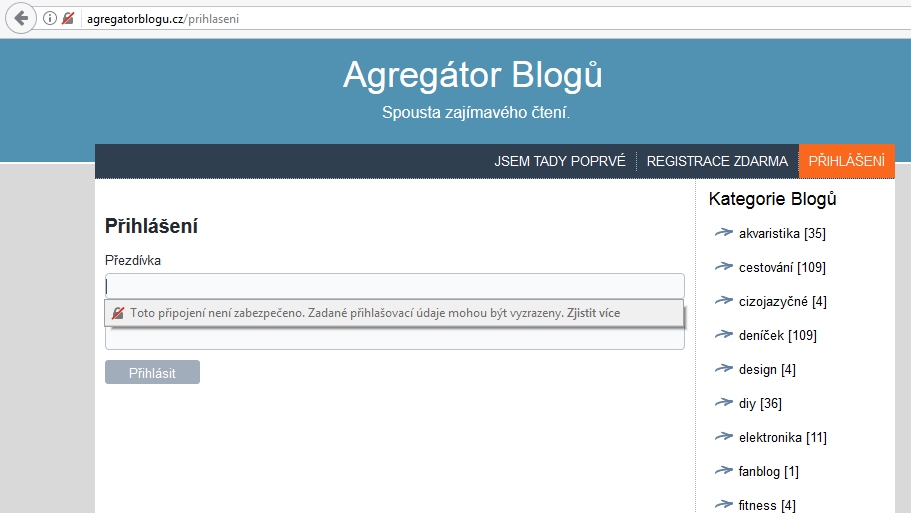Browse the diy [36] category
This screenshot has width=911, height=513.
(x=760, y=403)
